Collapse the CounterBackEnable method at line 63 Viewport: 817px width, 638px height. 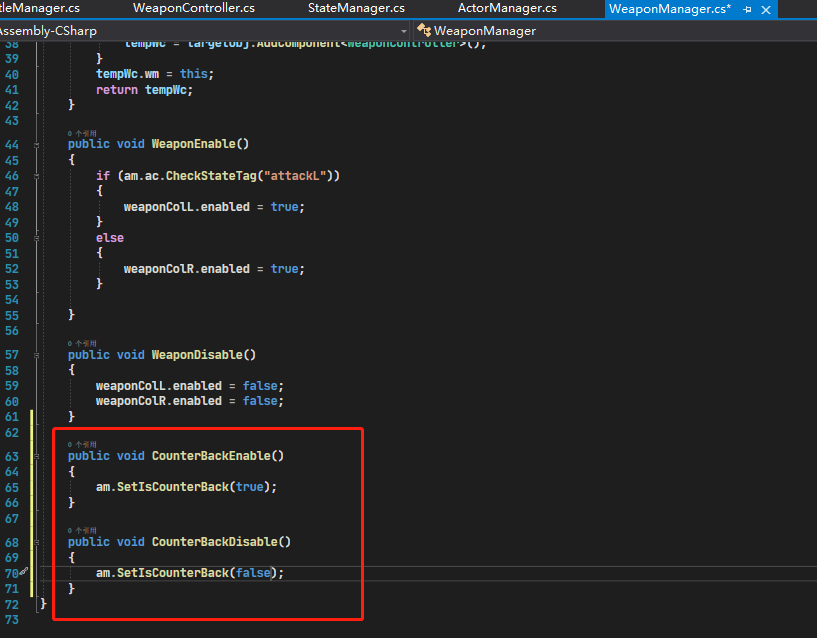point(36,457)
